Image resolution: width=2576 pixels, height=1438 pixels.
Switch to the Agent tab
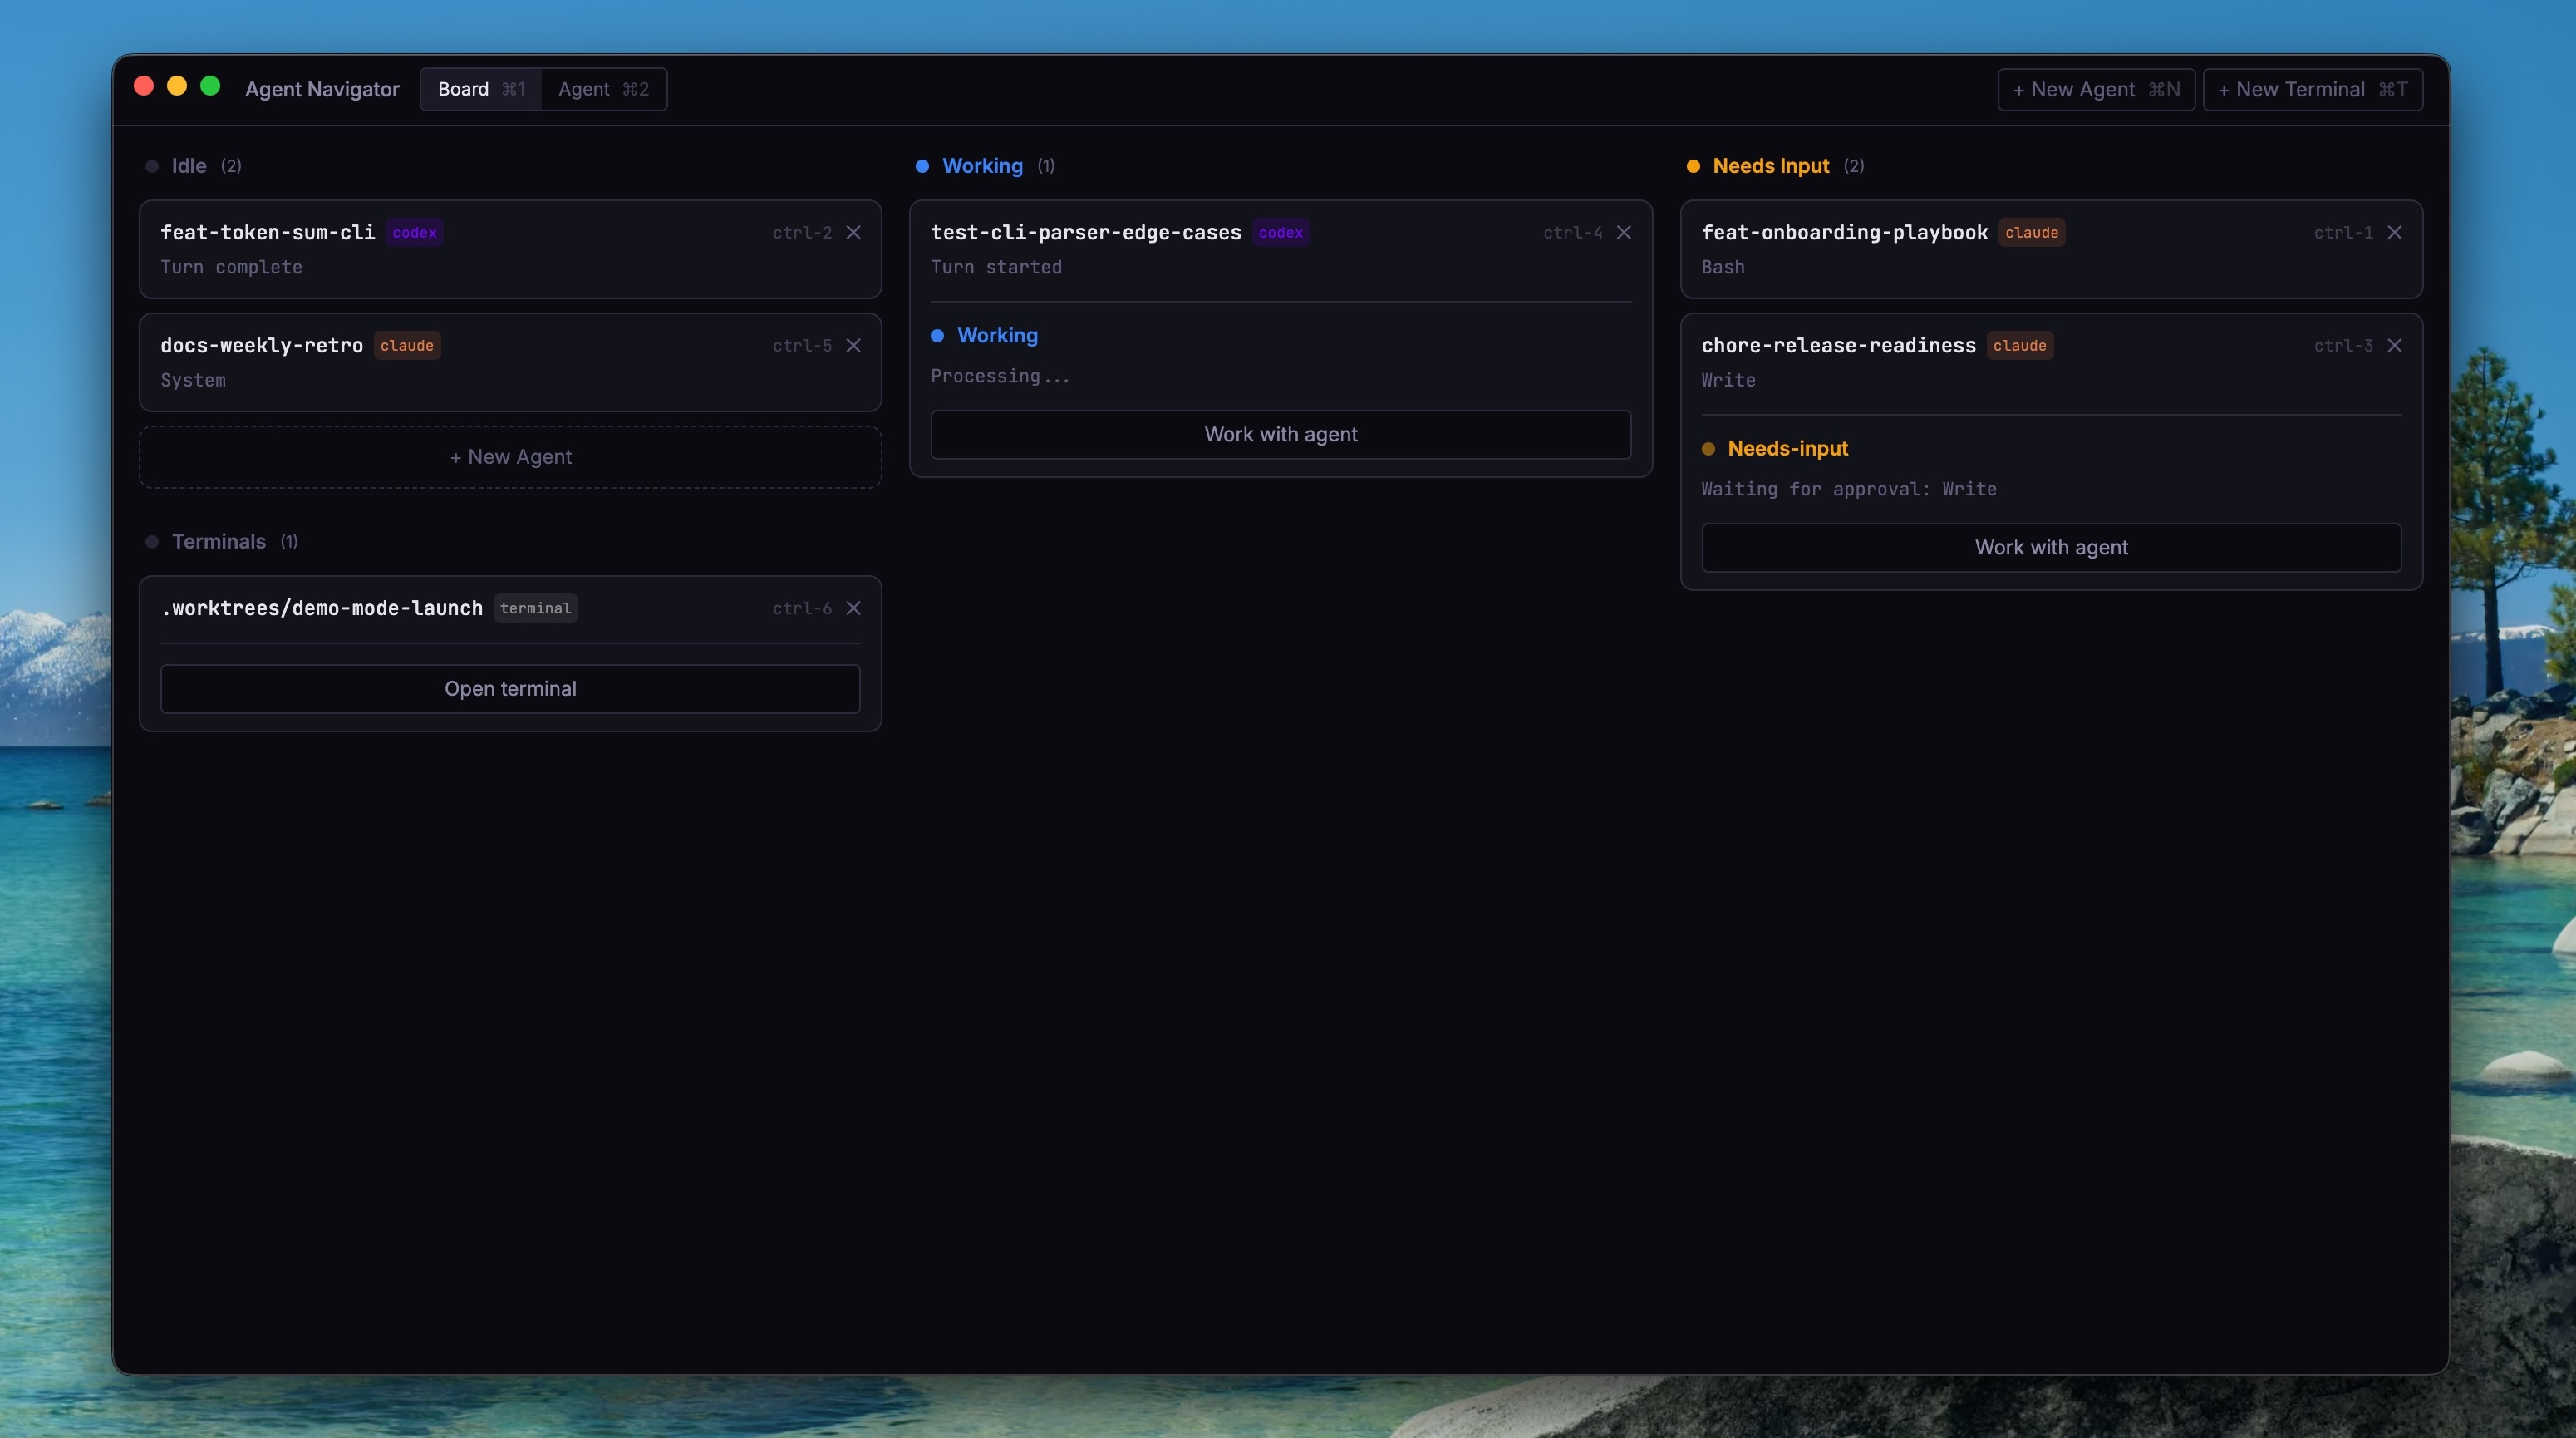(x=603, y=89)
